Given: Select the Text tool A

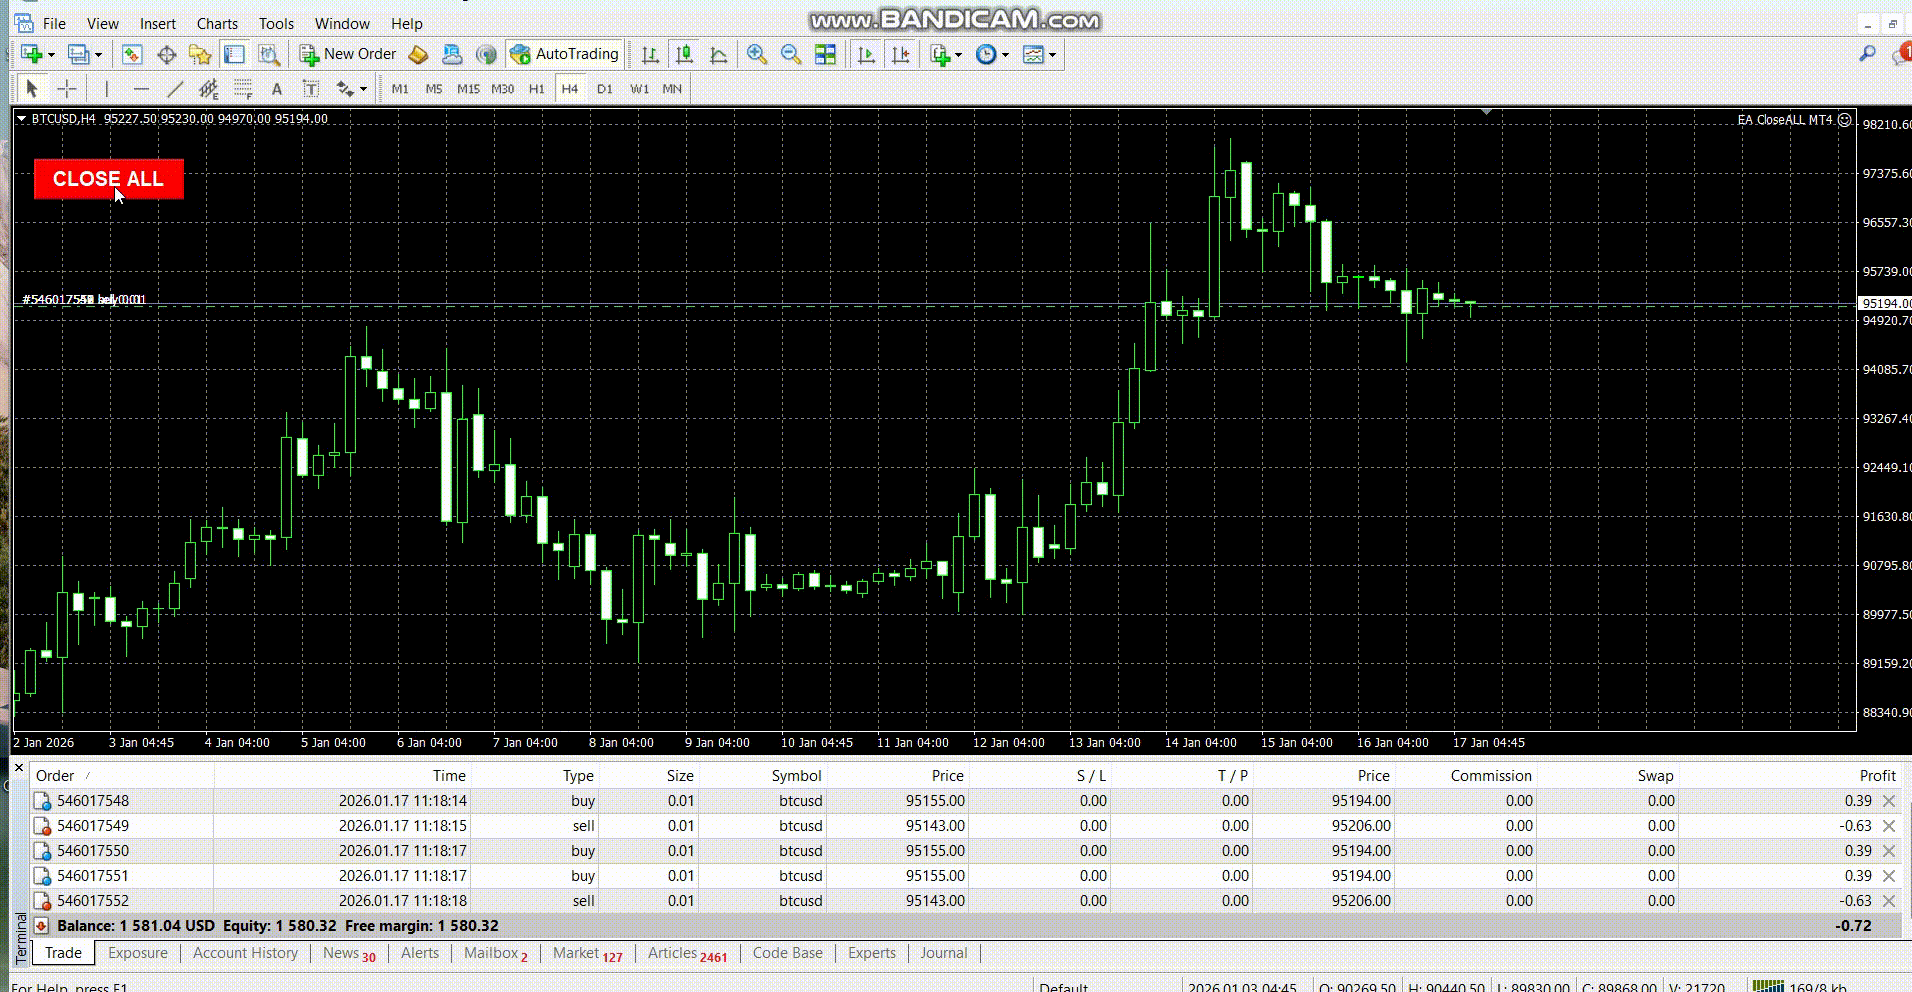Looking at the screenshot, I should click(277, 89).
